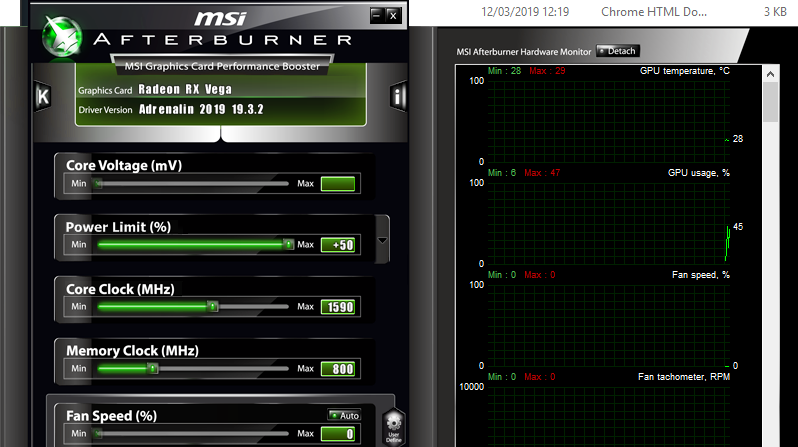This screenshot has width=798, height=447.
Task: Select the Fan Speed 0 value field
Action: (x=338, y=434)
